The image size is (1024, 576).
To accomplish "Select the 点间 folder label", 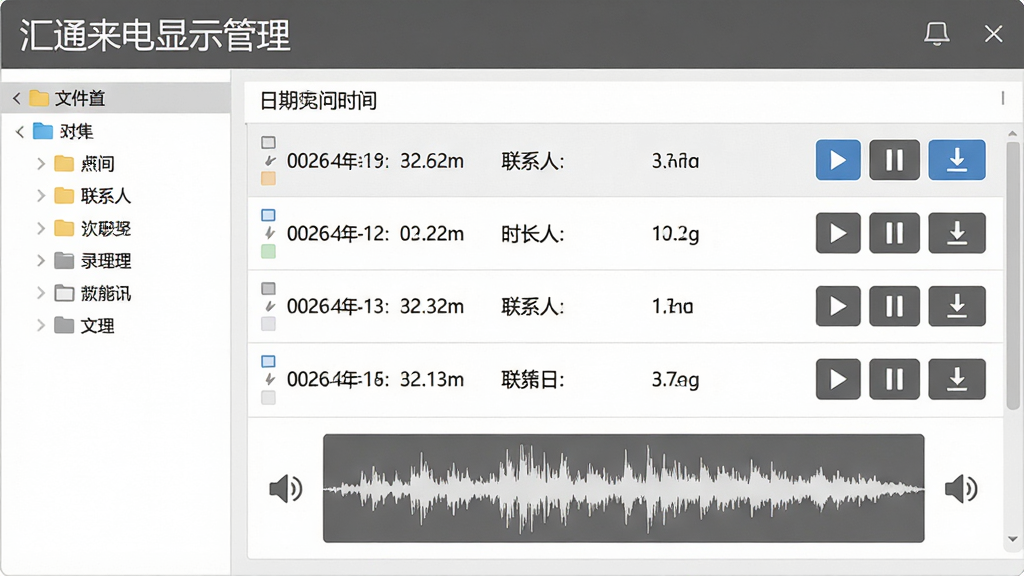I will [98, 163].
